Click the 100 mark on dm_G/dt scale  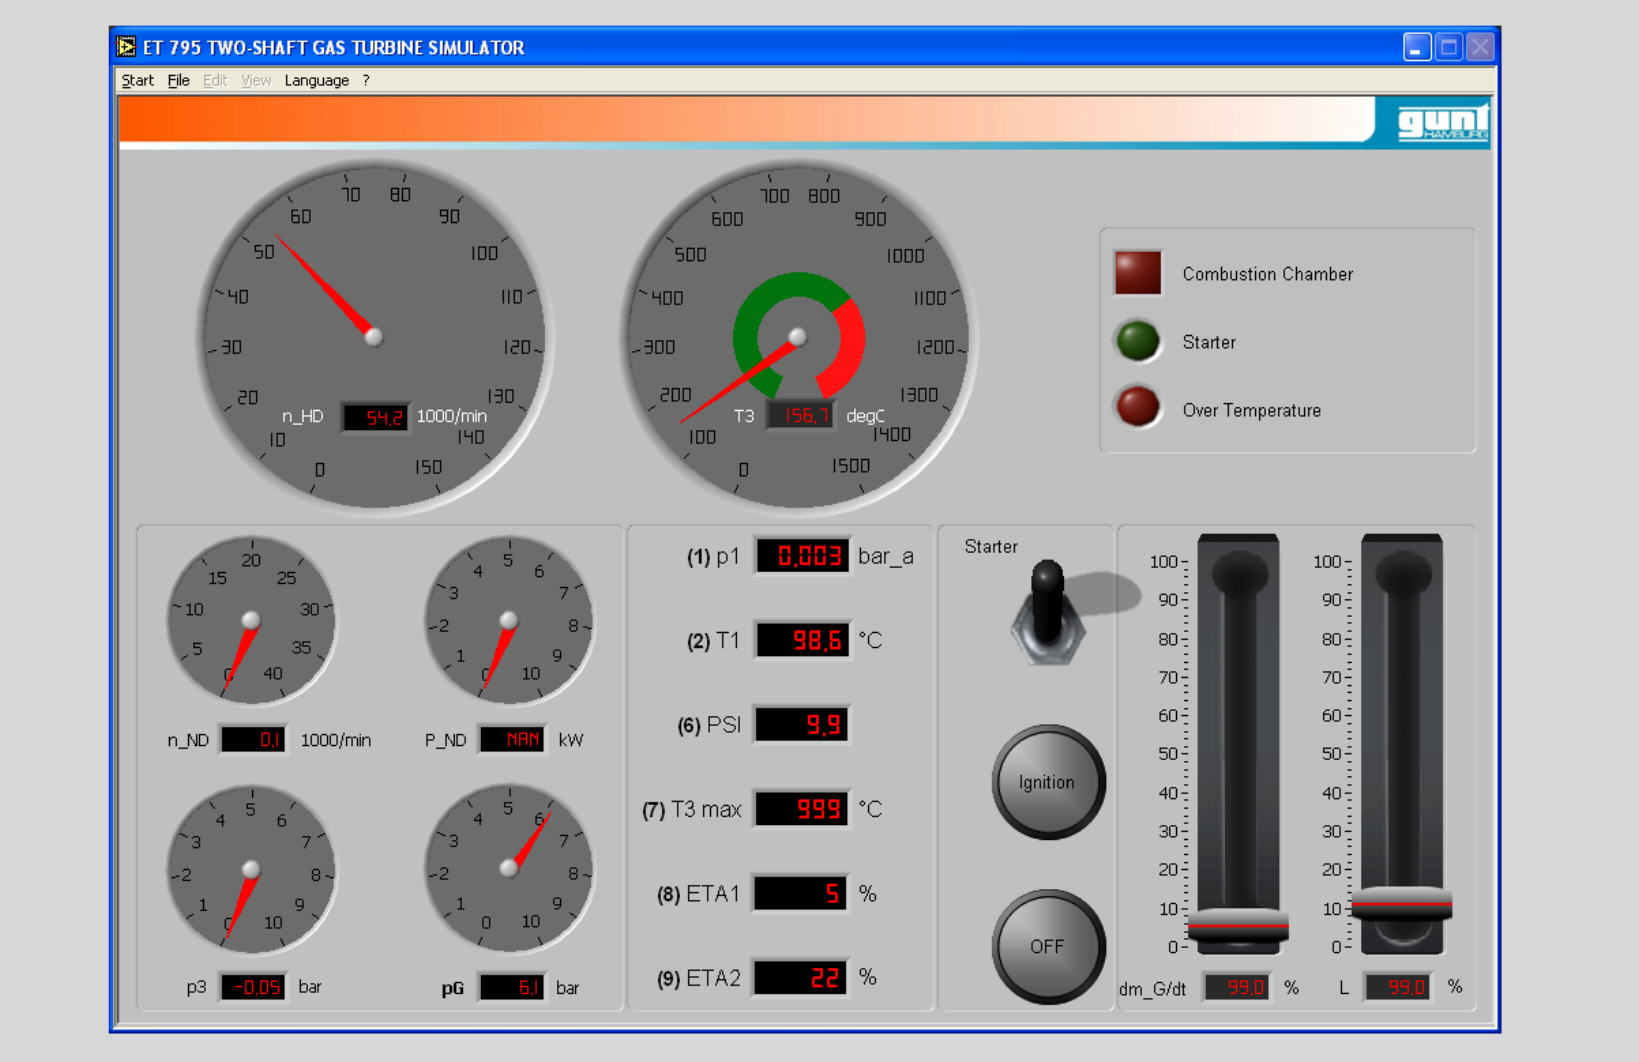click(1164, 562)
